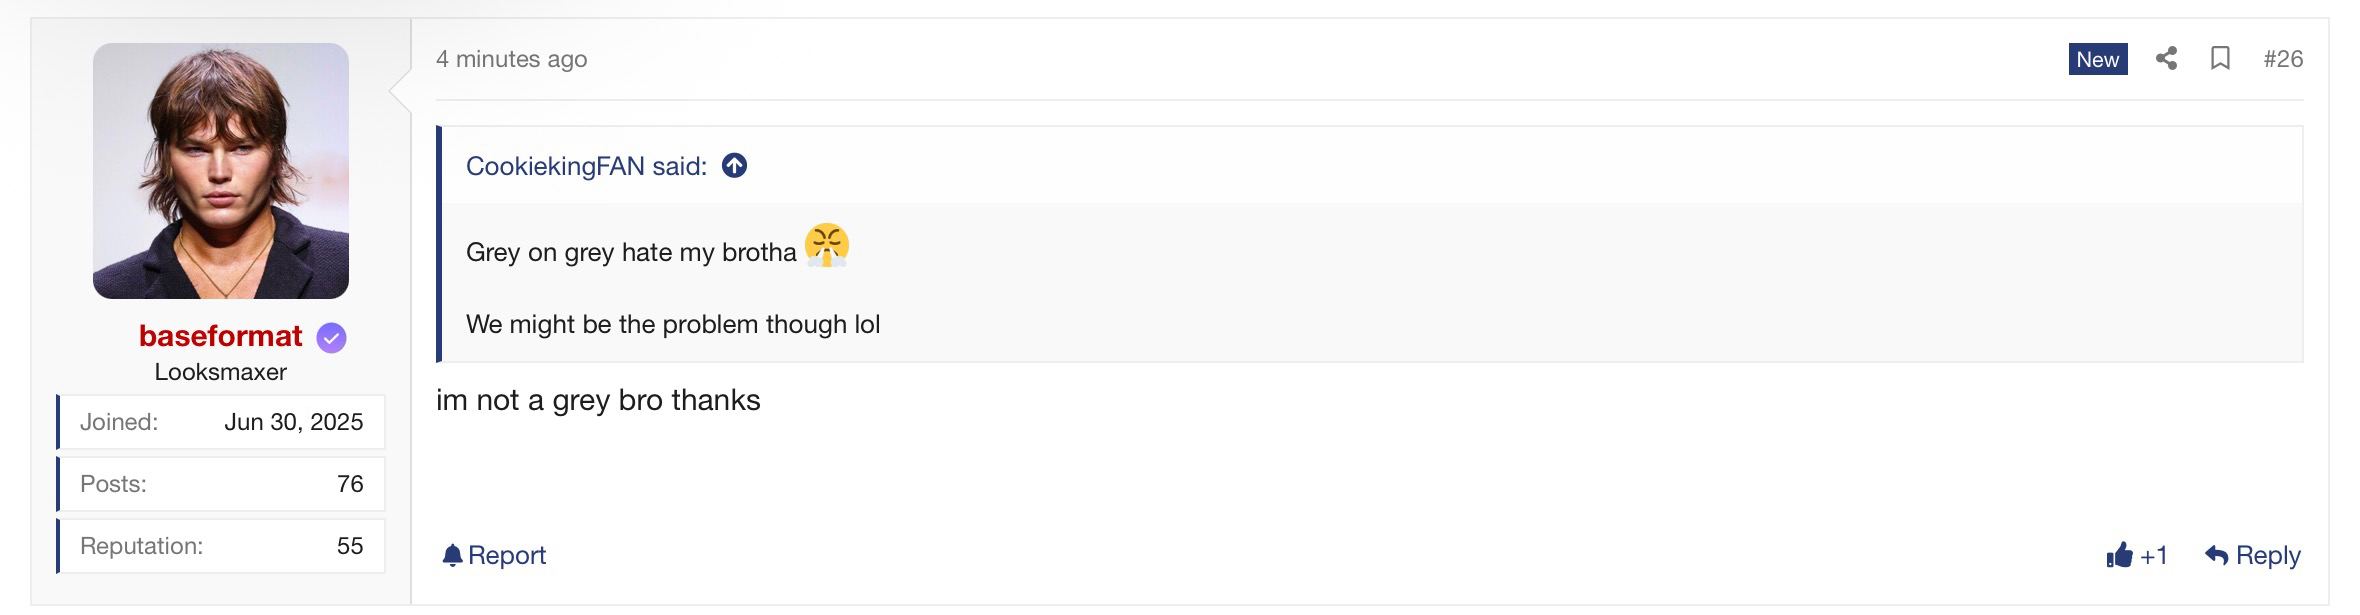
Task: Like the post with thumbs-up icon
Action: [x=2119, y=555]
